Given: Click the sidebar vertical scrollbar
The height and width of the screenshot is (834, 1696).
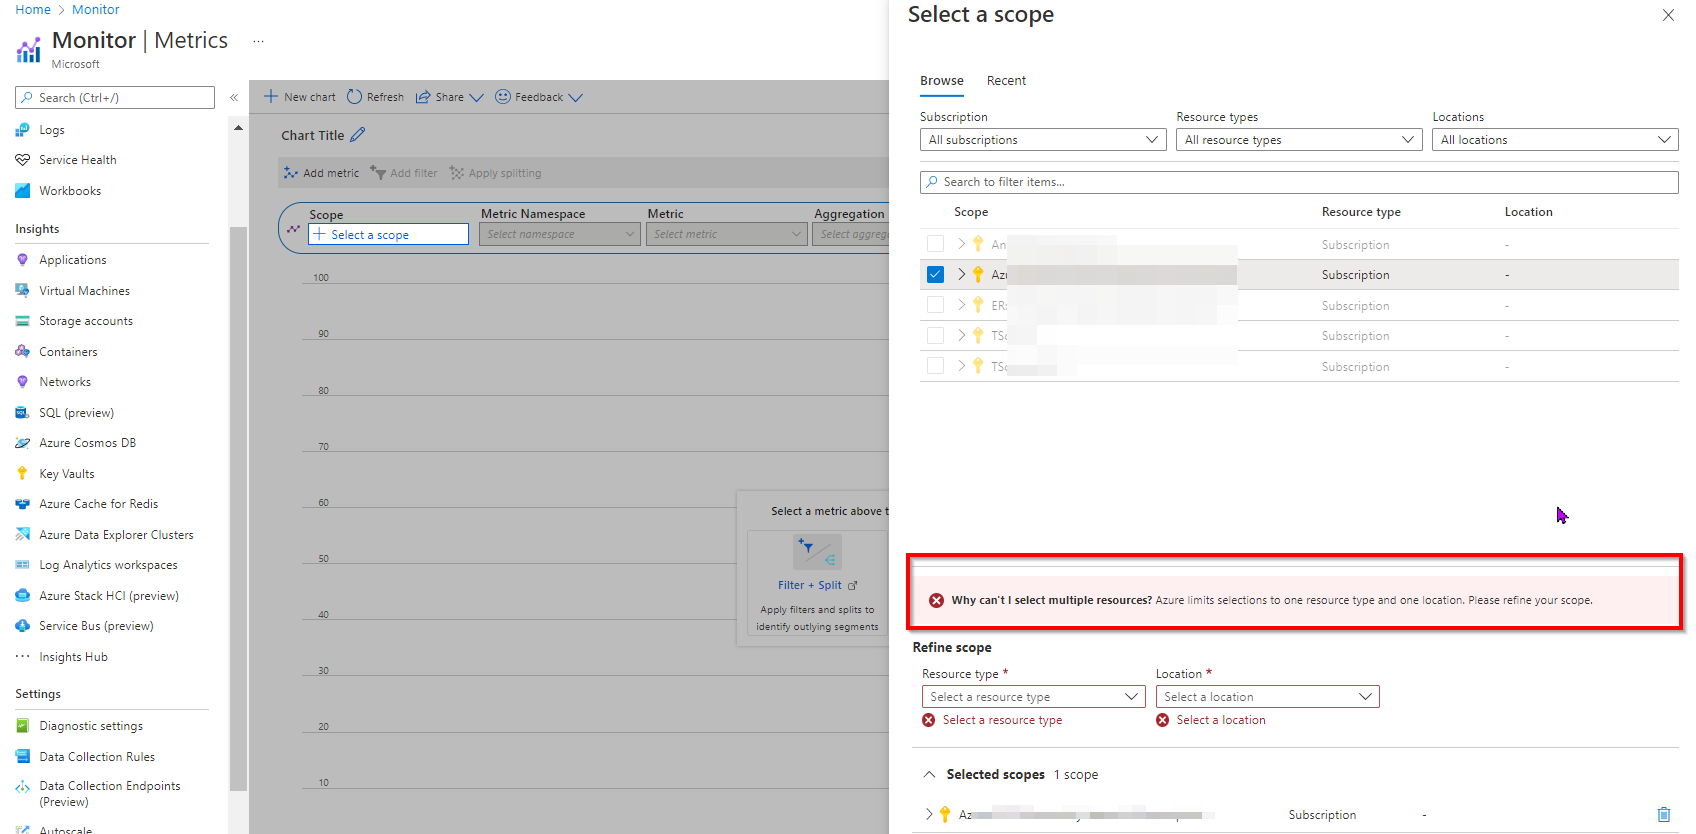Looking at the screenshot, I should pyautogui.click(x=238, y=508).
